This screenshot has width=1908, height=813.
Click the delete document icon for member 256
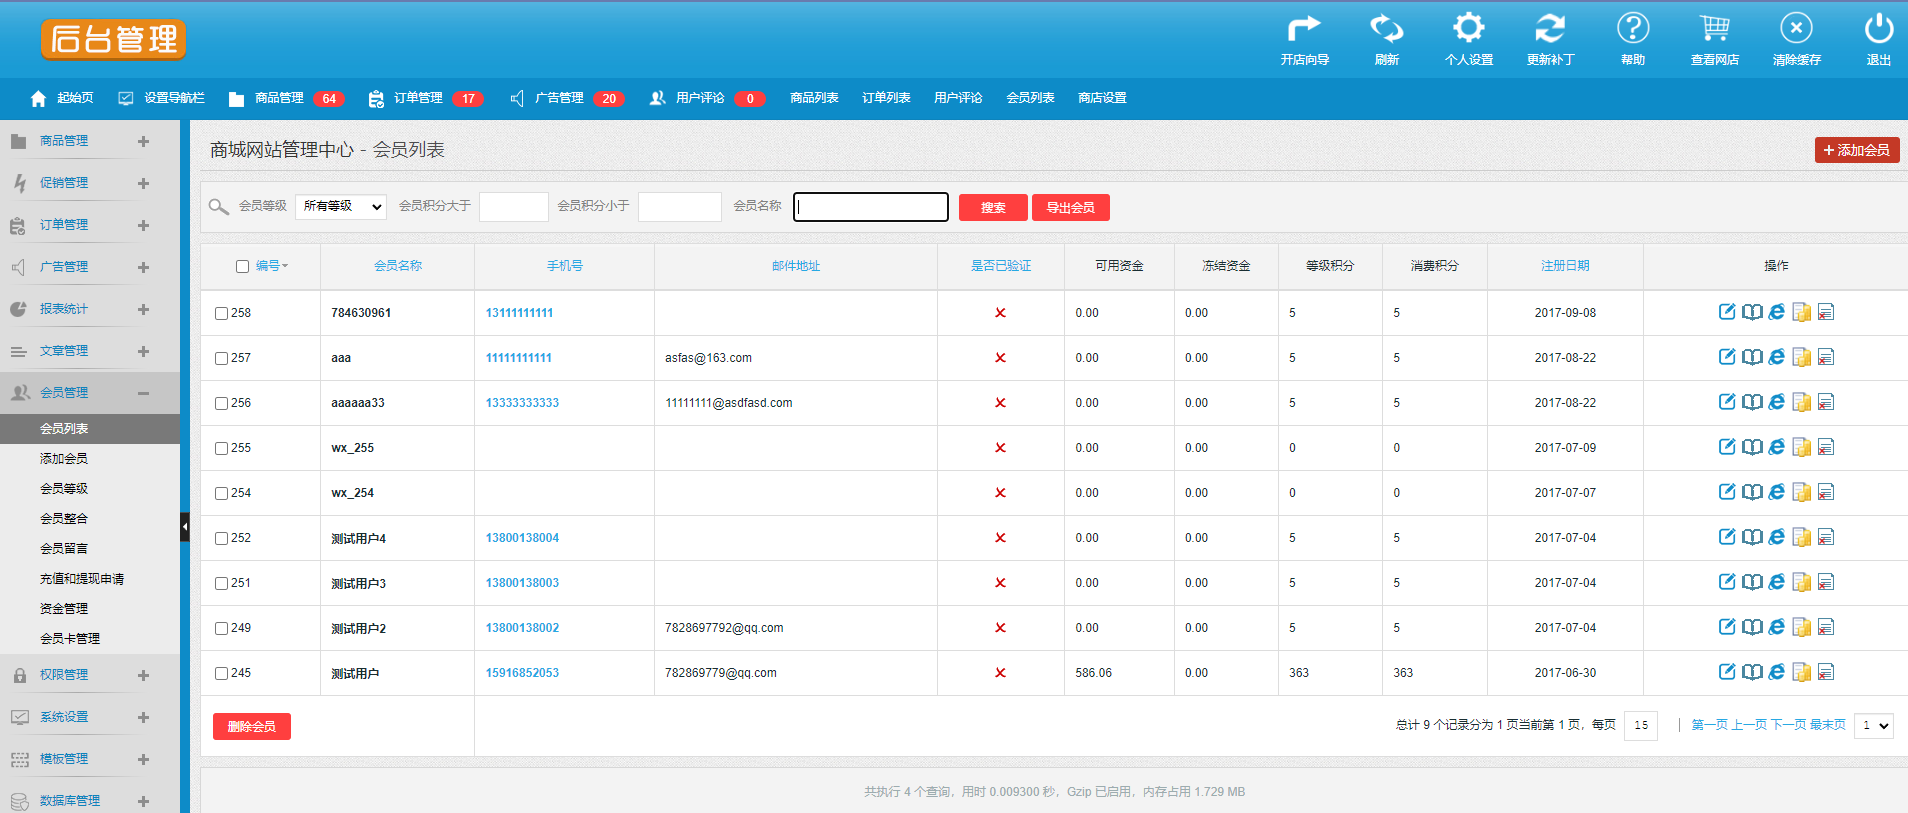tap(1826, 402)
